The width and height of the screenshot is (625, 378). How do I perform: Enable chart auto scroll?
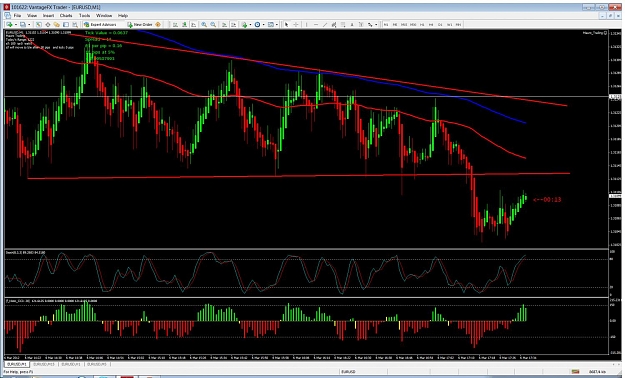(x=224, y=24)
